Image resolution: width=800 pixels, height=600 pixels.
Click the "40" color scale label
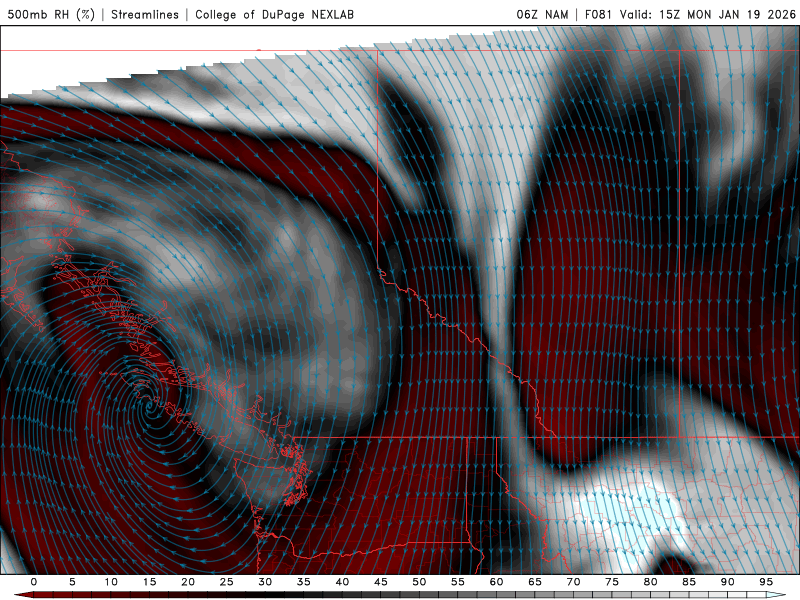coord(342,582)
